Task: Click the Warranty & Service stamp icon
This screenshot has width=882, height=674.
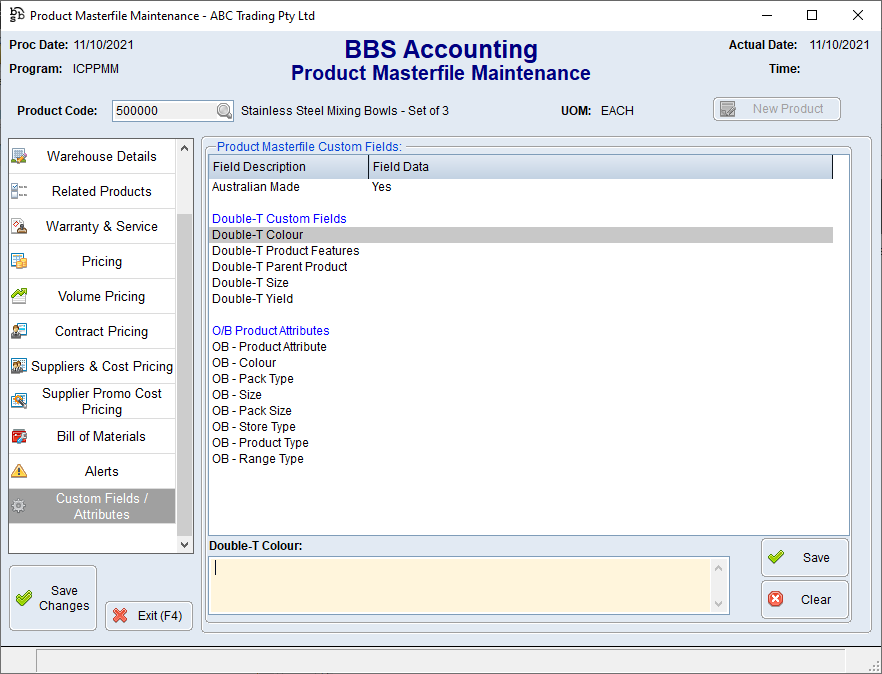Action: point(19,226)
